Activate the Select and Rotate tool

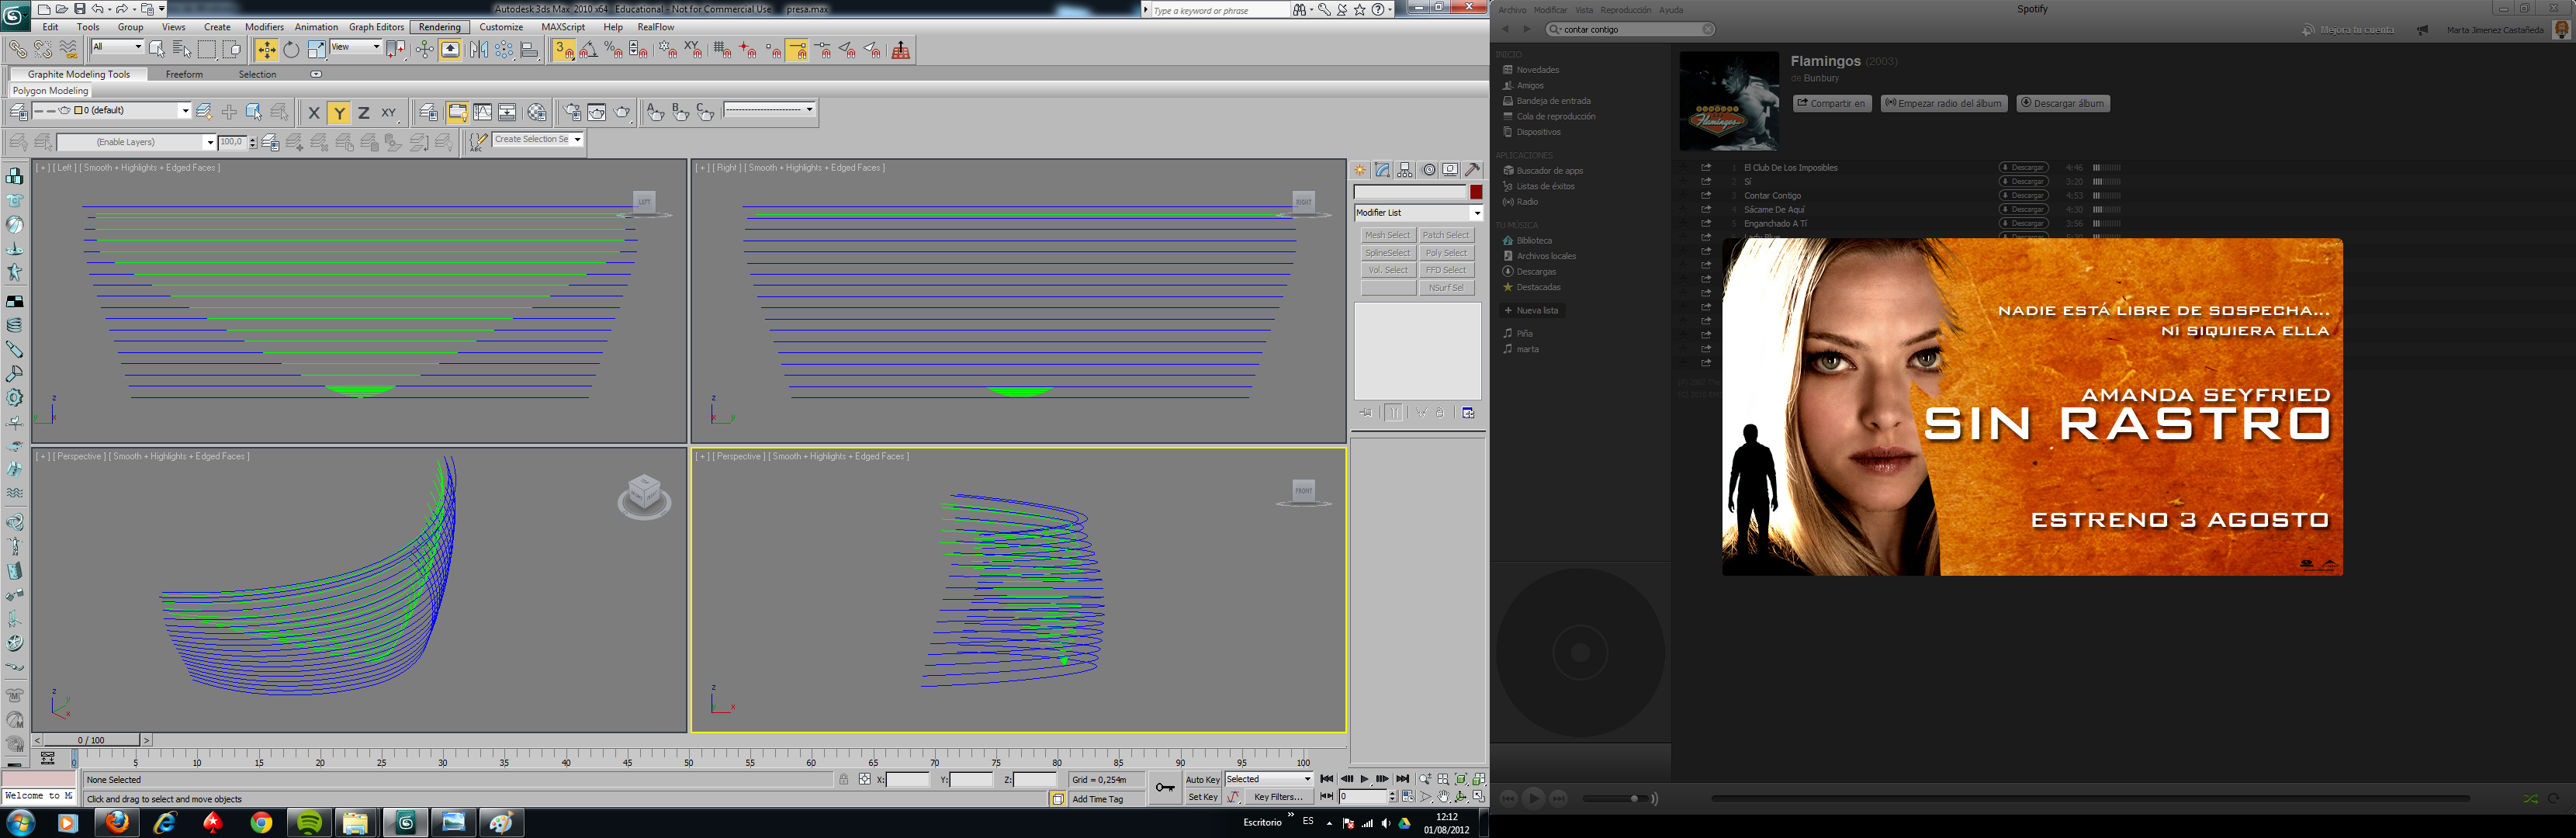(x=291, y=50)
